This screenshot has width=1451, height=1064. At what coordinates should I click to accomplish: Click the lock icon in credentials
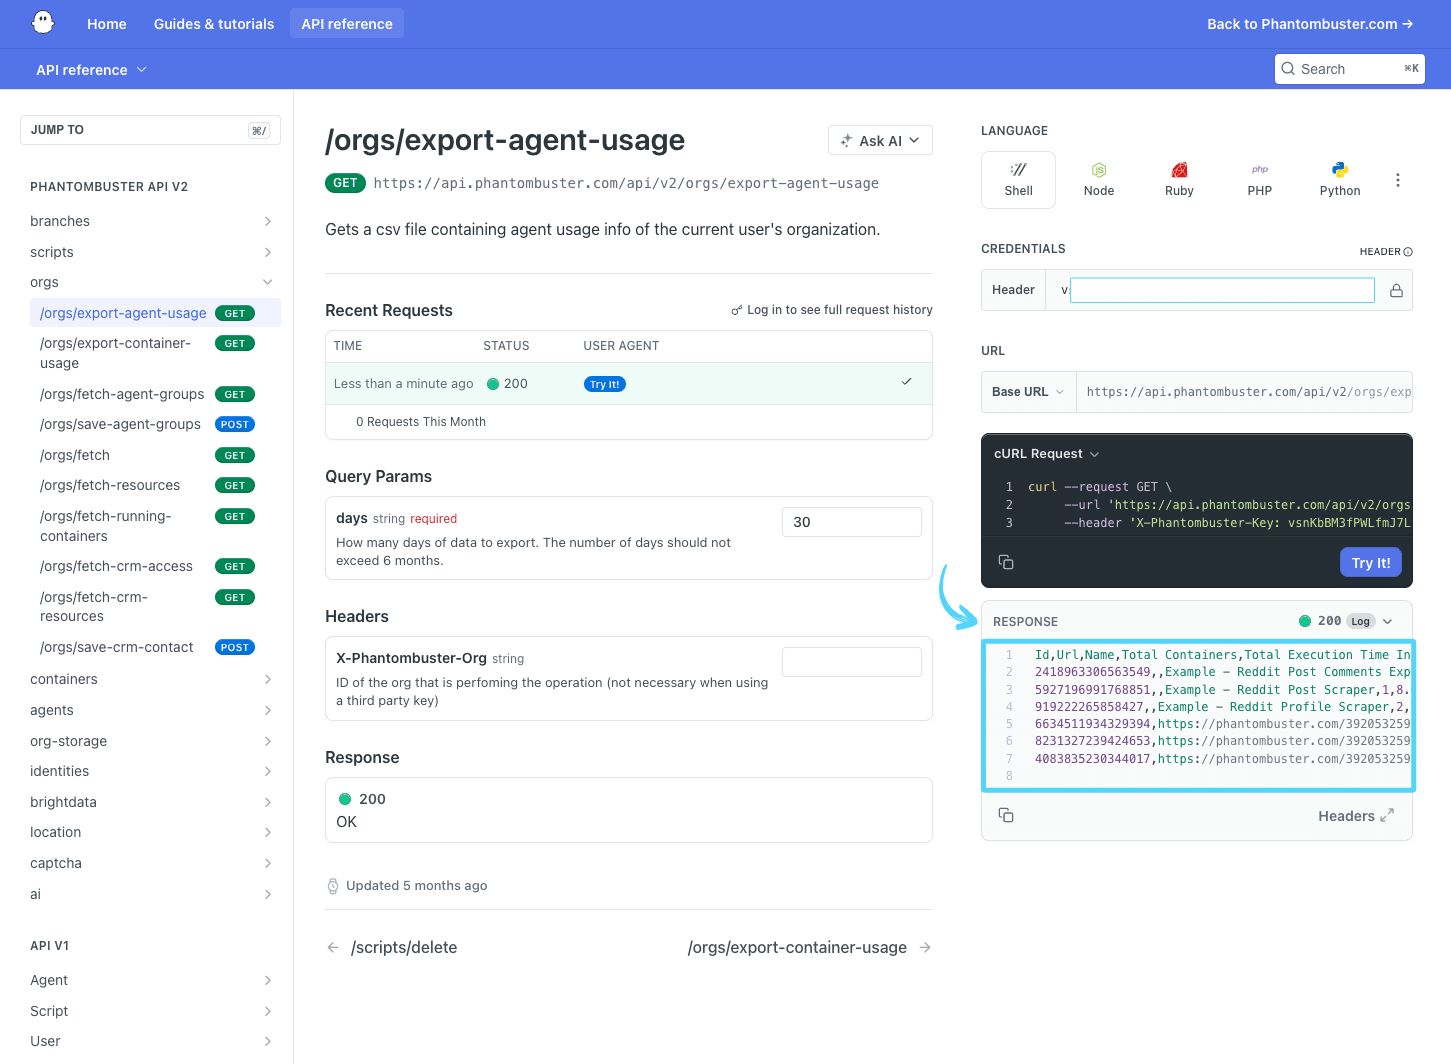click(x=1396, y=290)
